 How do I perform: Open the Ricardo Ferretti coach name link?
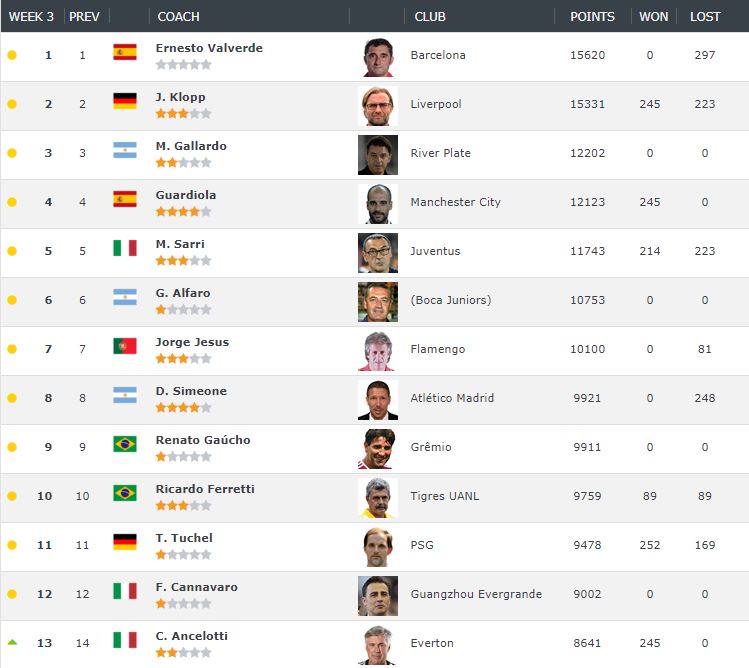coord(205,489)
